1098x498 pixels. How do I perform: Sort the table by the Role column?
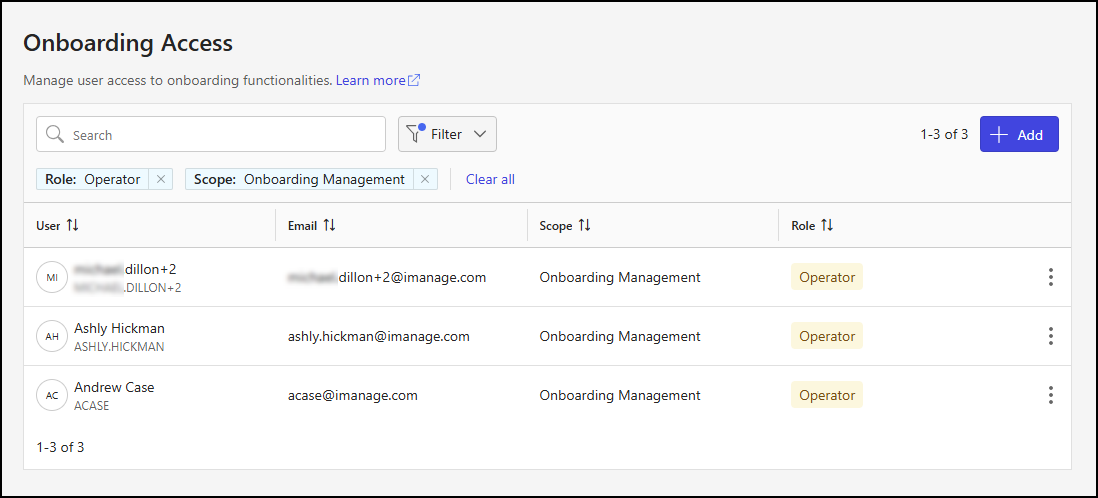tap(827, 226)
